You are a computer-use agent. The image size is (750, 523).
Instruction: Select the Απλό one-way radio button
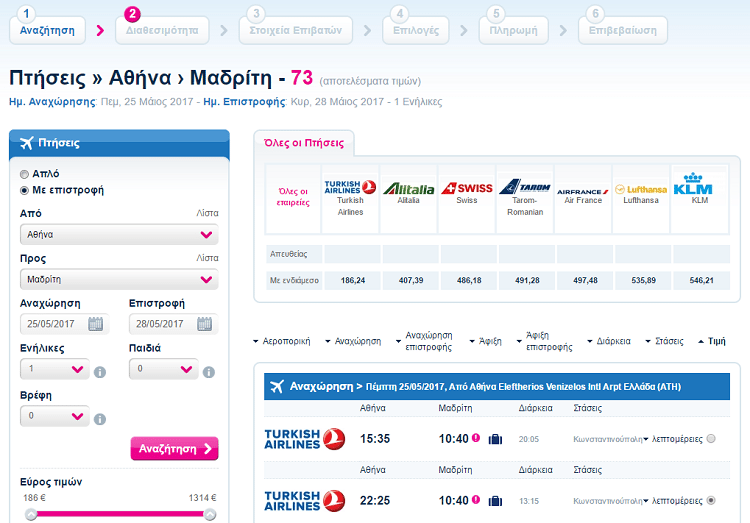point(24,174)
